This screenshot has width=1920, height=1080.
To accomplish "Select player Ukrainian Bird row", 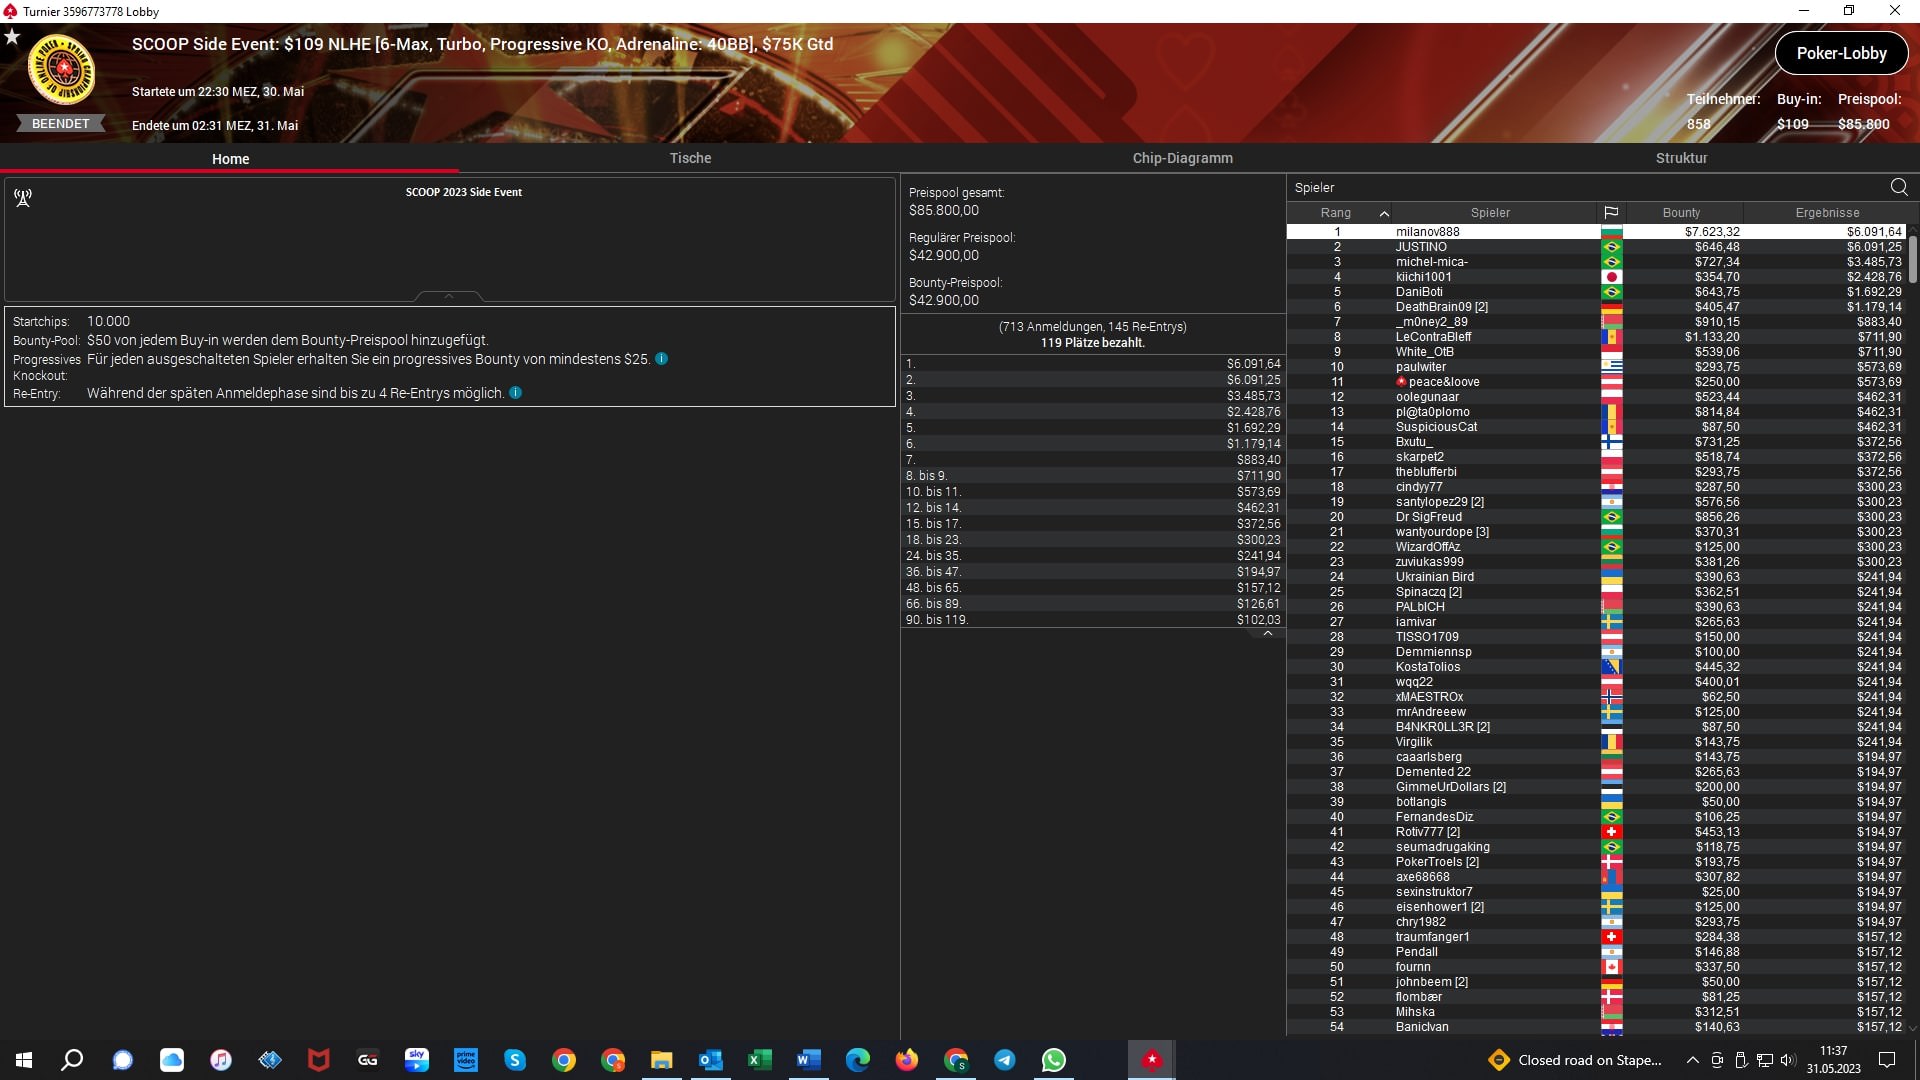I will click(1596, 577).
